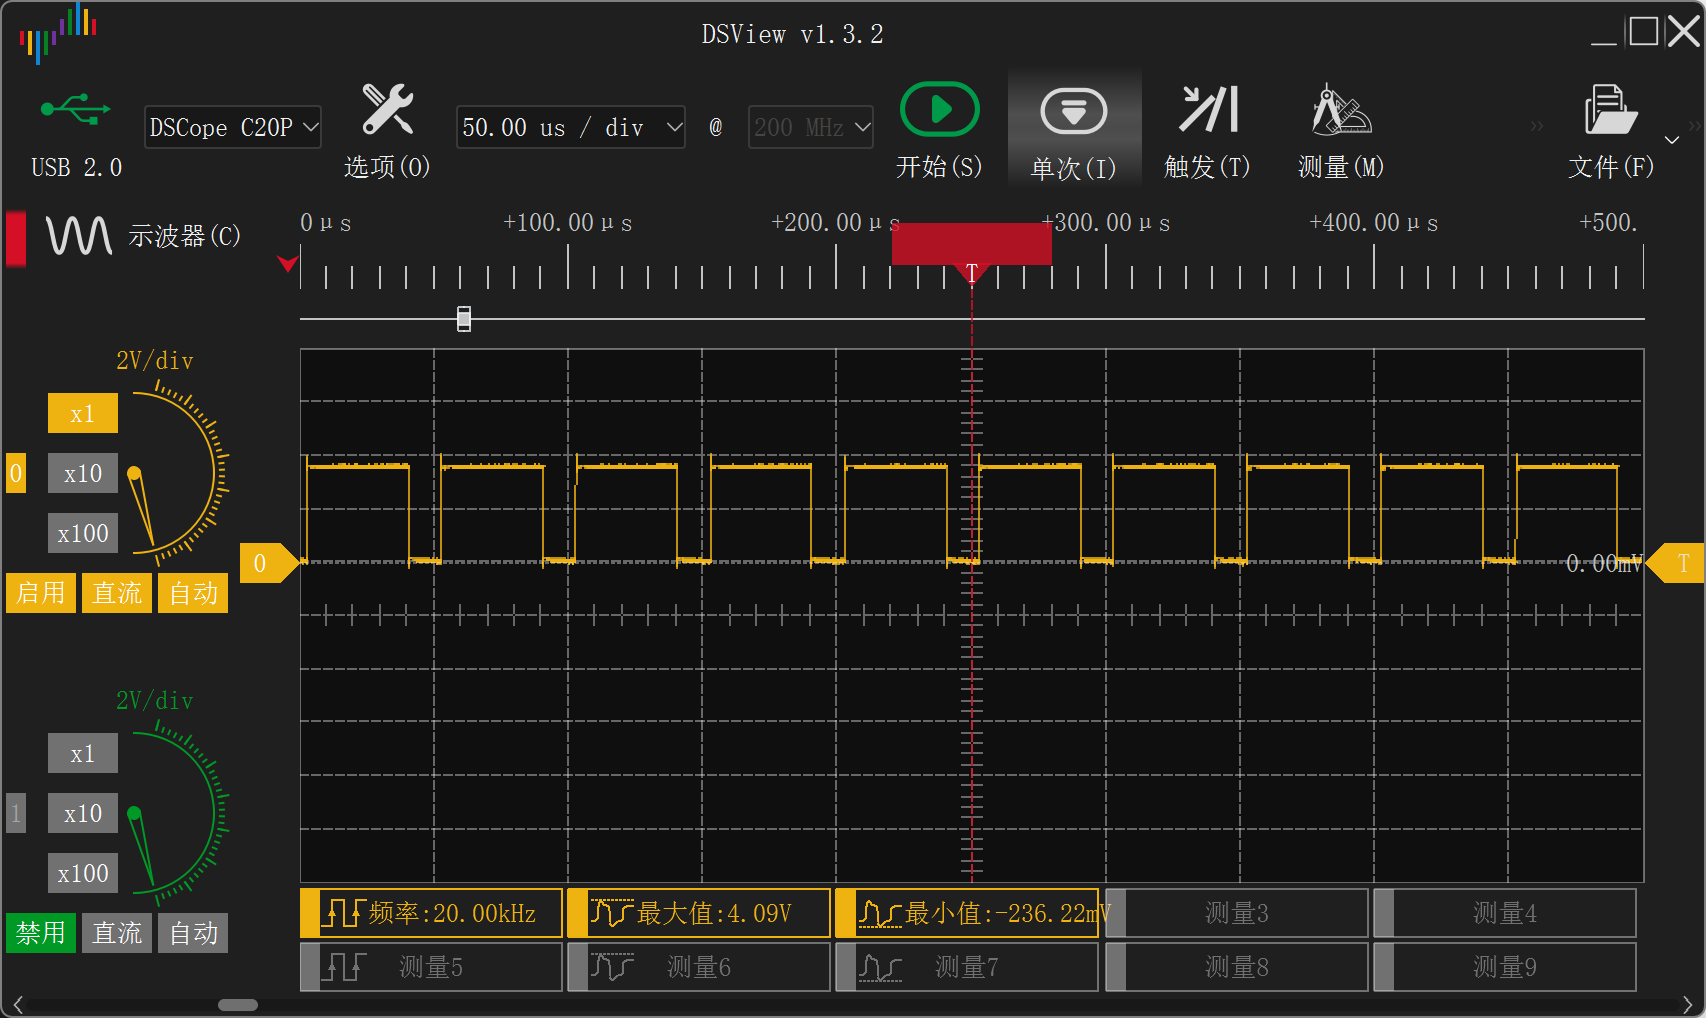Click the max value (最大值) measurement icon
This screenshot has height=1018, width=1706.
611,913
